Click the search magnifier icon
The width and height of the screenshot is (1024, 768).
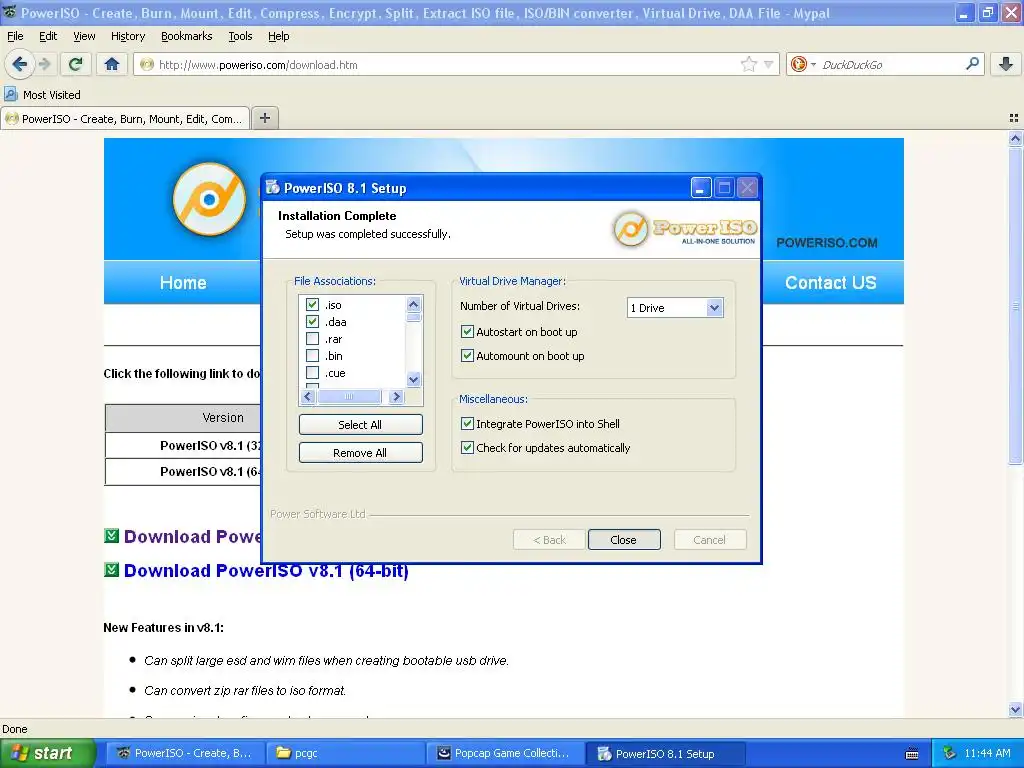pyautogui.click(x=972, y=64)
